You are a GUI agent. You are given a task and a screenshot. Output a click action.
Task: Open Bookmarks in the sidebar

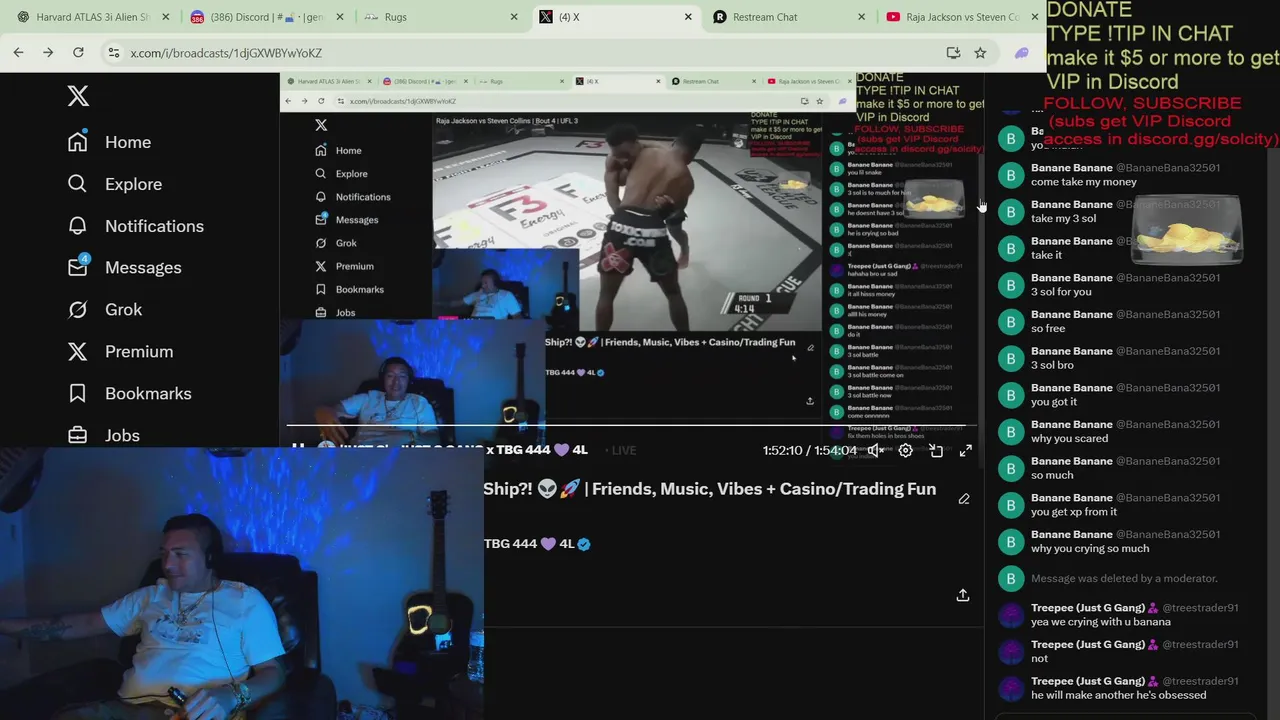tap(128, 394)
